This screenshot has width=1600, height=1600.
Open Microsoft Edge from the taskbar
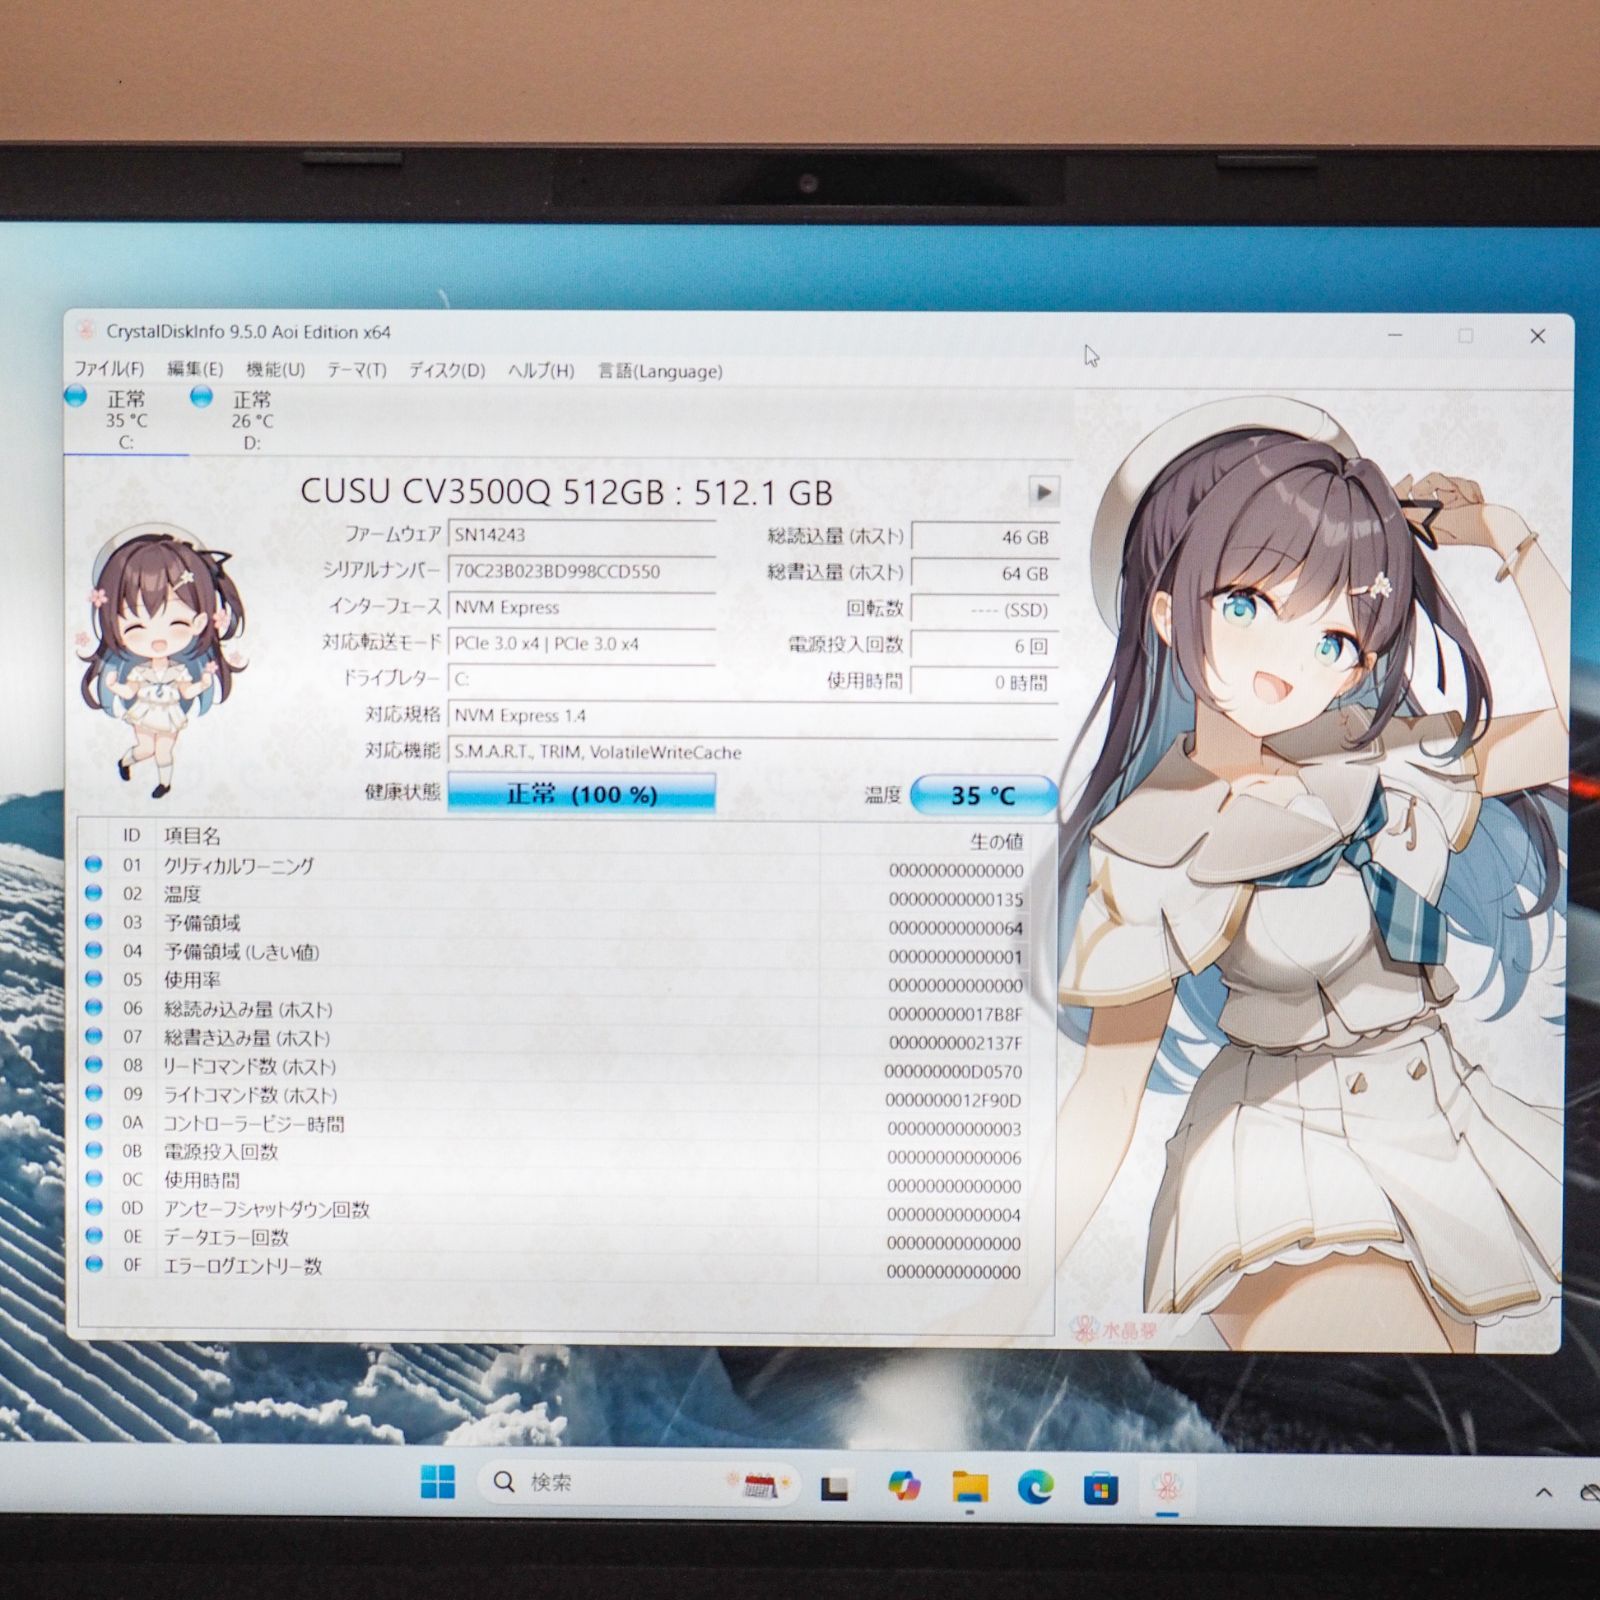click(x=1035, y=1488)
